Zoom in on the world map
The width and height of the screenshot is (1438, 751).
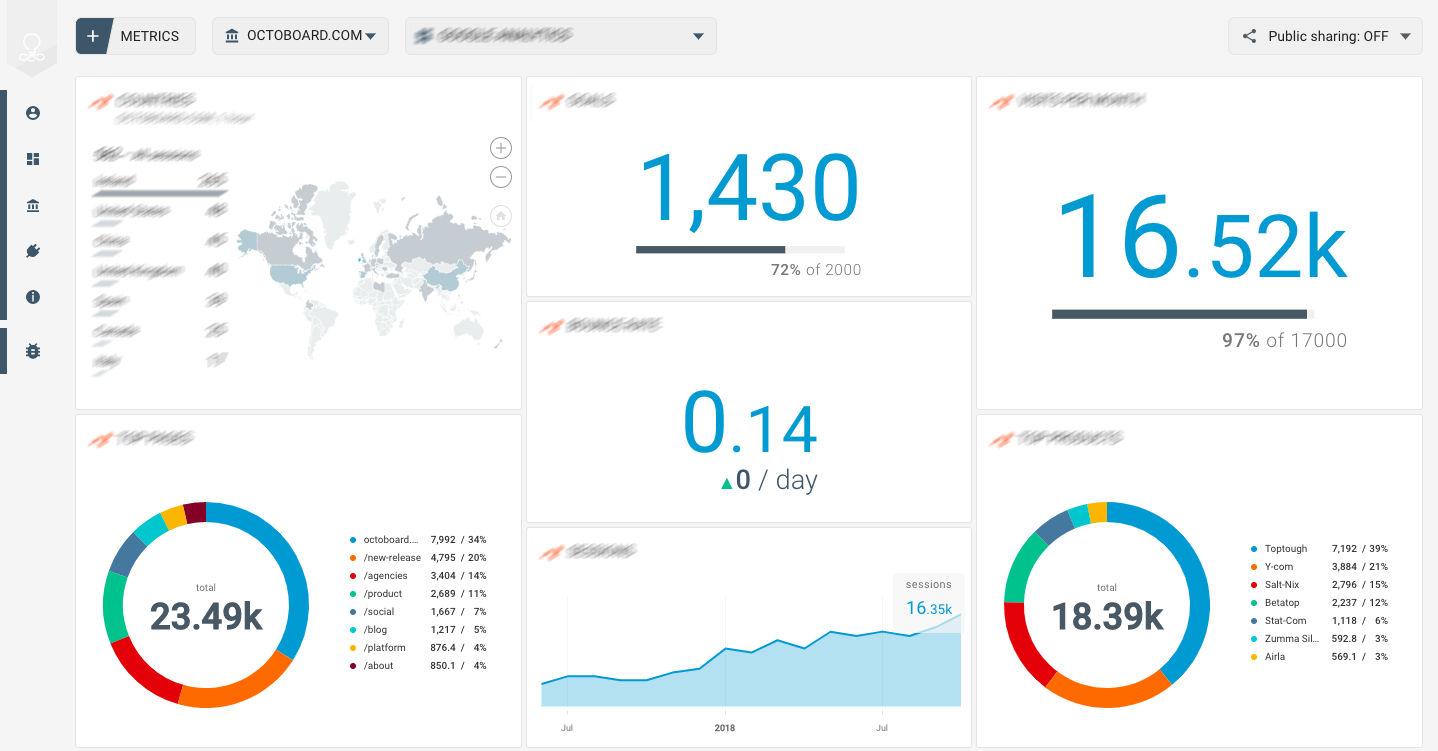point(501,148)
